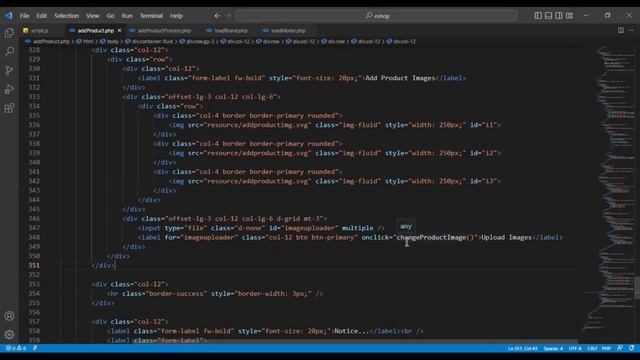Click 'Add Product Images' label text

[x=400, y=78]
